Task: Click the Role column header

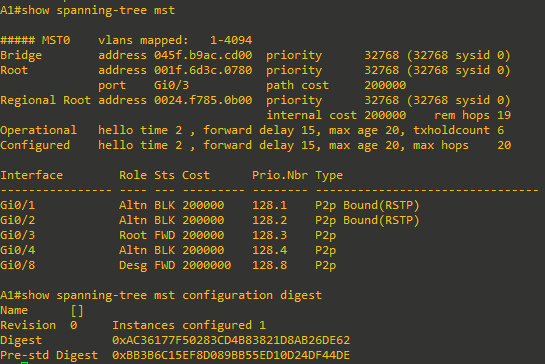Action: pos(133,175)
